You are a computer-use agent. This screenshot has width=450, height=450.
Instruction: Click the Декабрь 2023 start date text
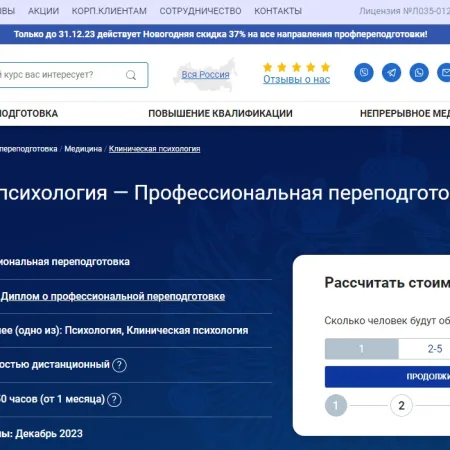pos(49,434)
